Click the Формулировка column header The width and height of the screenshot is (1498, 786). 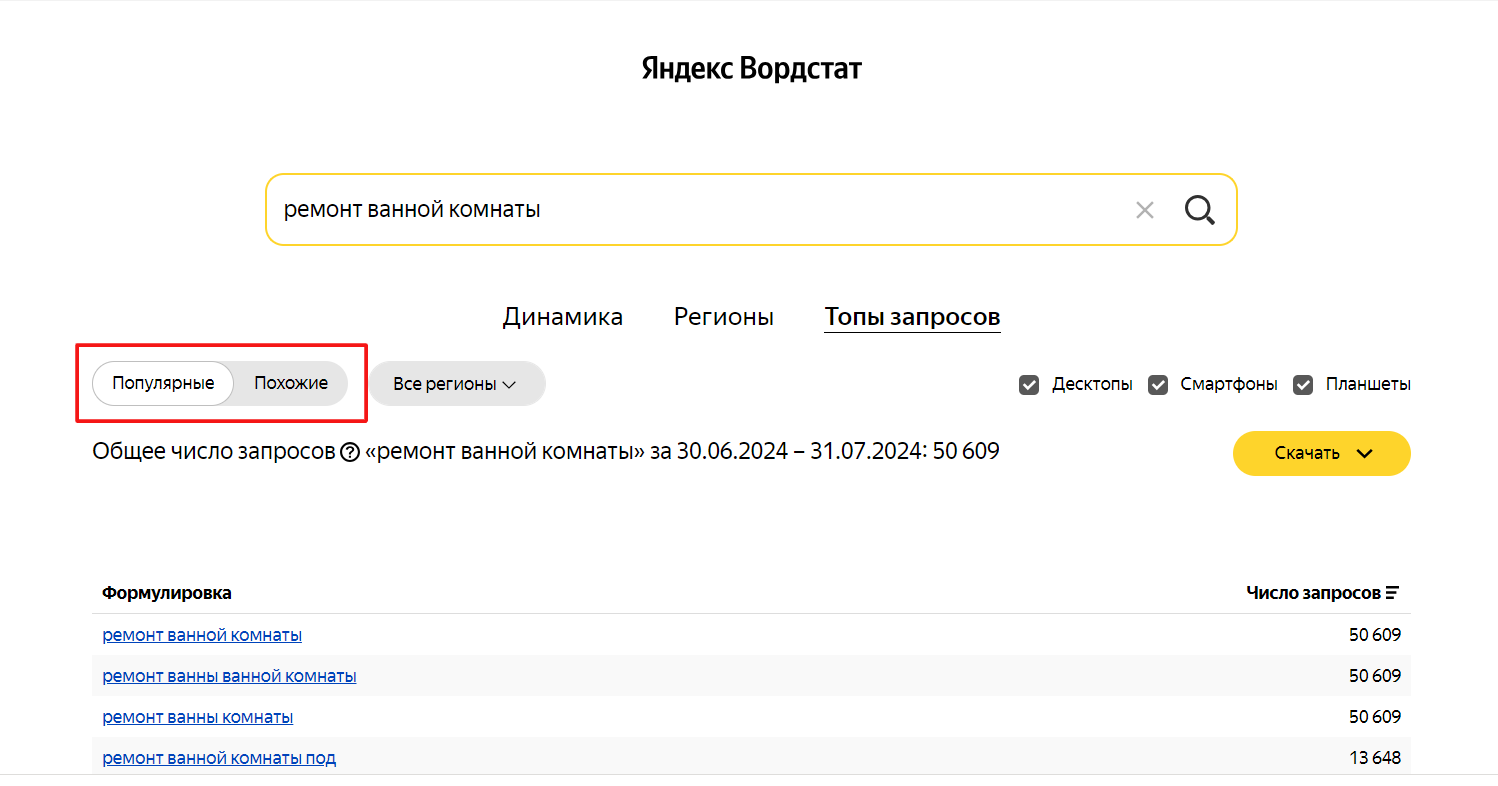point(167,593)
